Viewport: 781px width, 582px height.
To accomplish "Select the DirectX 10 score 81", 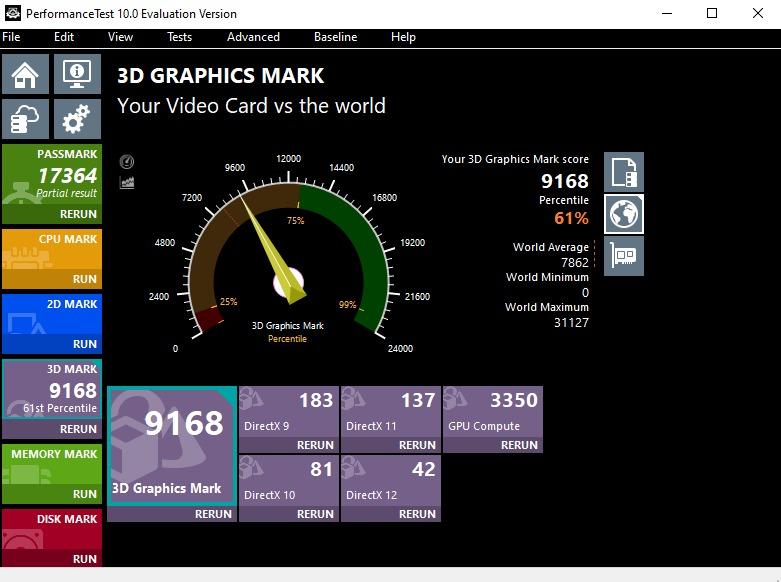I will (321, 469).
